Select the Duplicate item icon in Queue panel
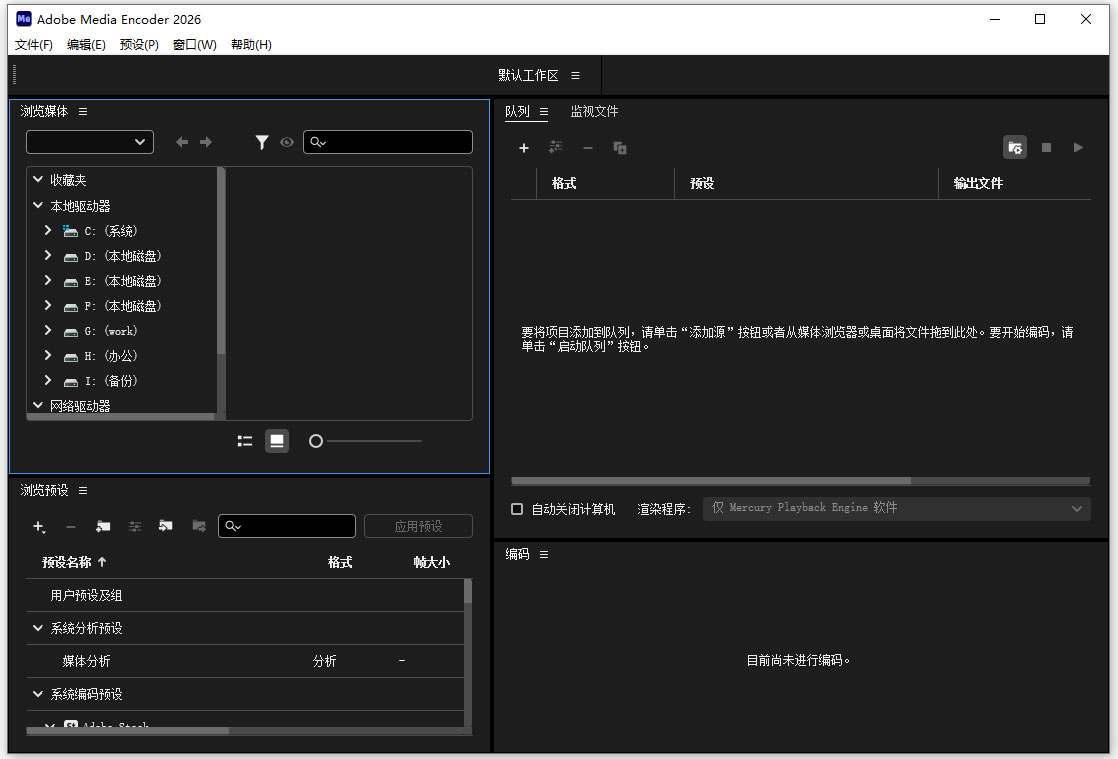The width and height of the screenshot is (1118, 759). (x=620, y=147)
